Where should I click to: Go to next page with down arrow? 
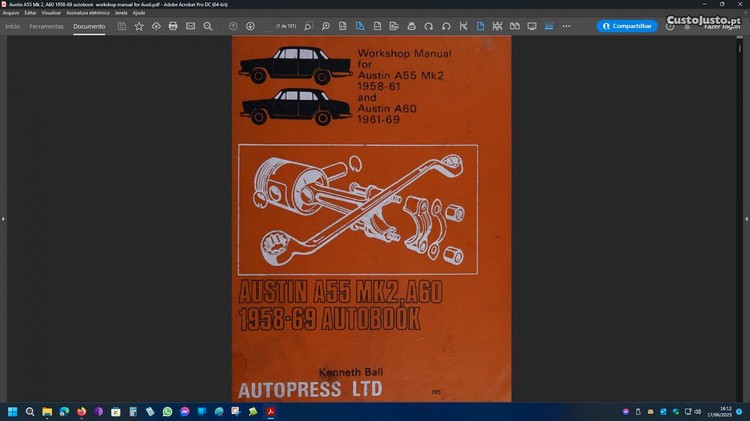point(250,26)
